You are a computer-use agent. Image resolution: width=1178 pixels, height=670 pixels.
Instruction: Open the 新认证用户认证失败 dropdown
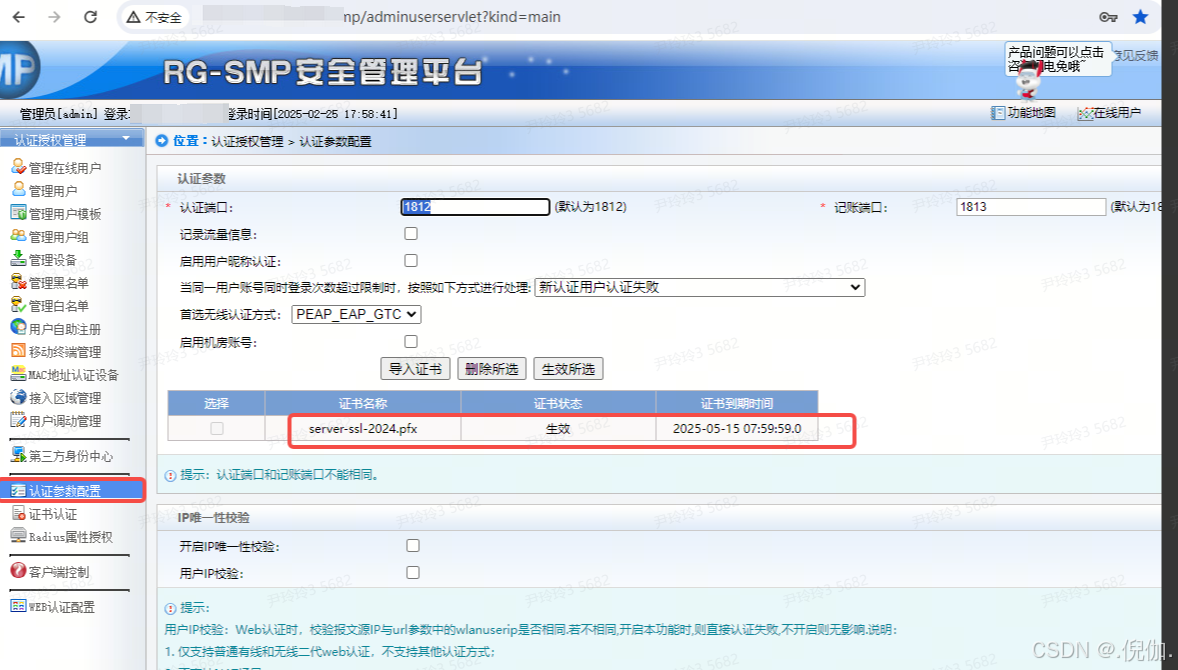click(699, 287)
